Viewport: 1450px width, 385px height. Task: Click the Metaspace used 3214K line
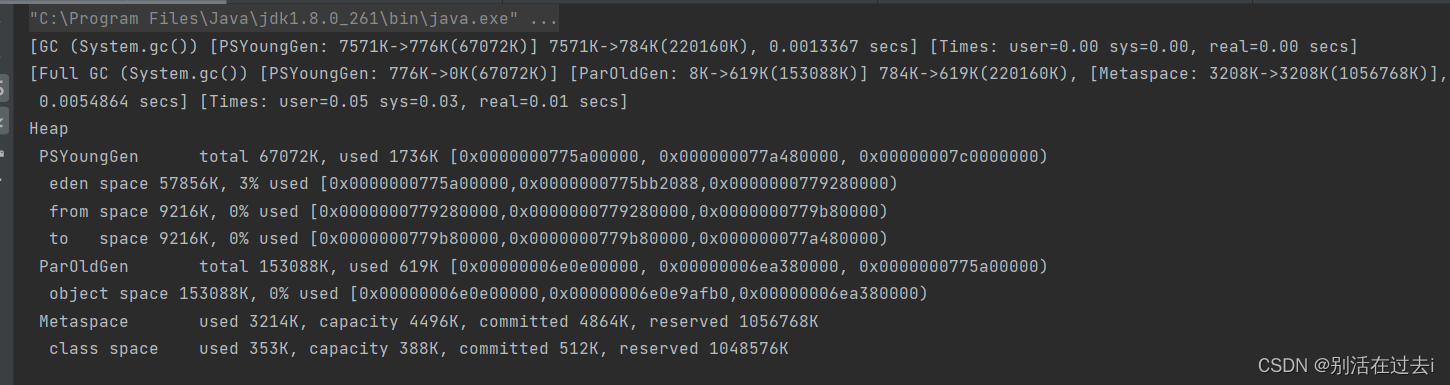[428, 322]
